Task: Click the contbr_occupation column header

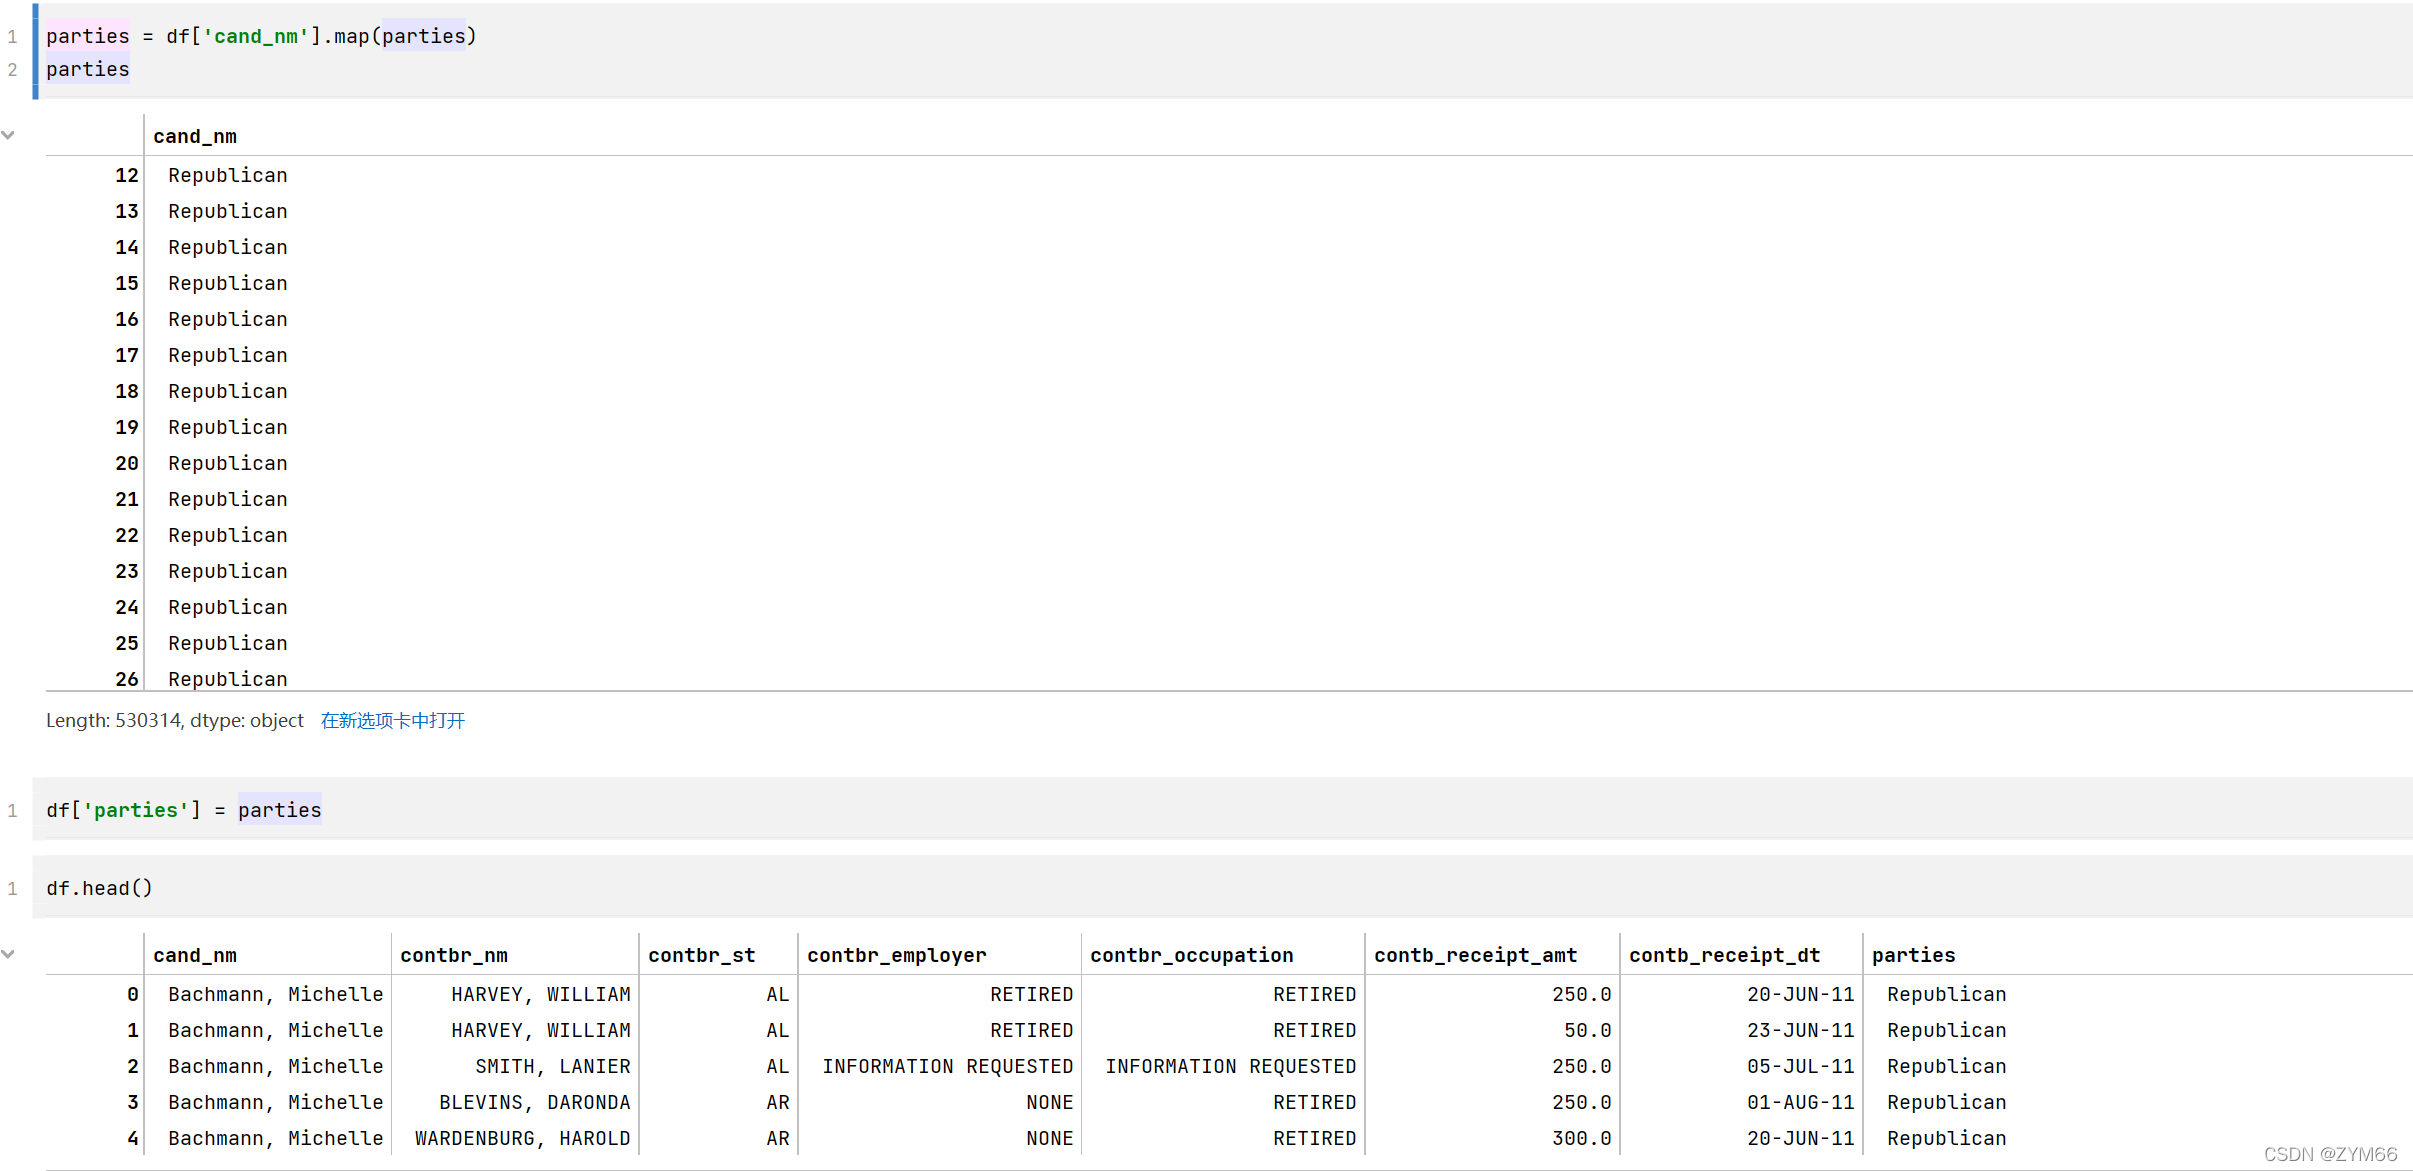Action: 1191,955
